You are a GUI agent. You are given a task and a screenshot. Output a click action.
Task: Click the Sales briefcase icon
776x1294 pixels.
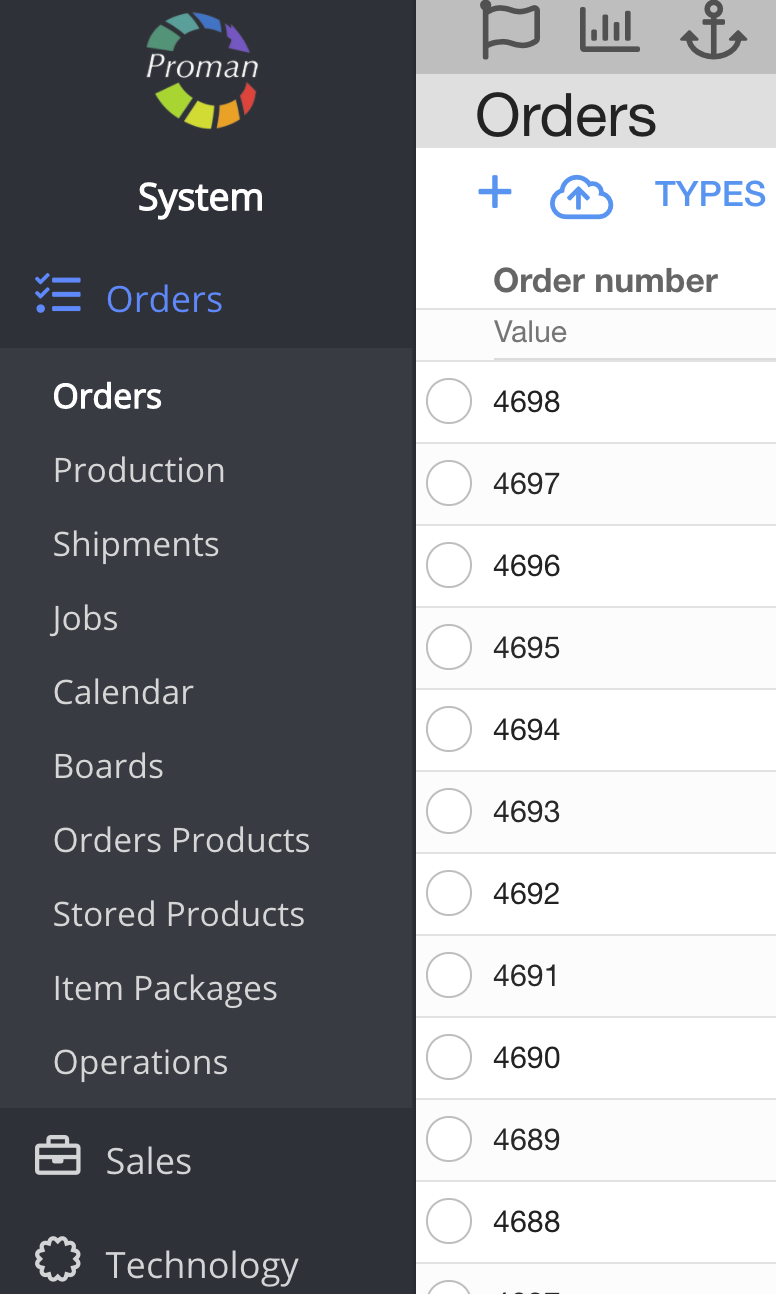(58, 1158)
